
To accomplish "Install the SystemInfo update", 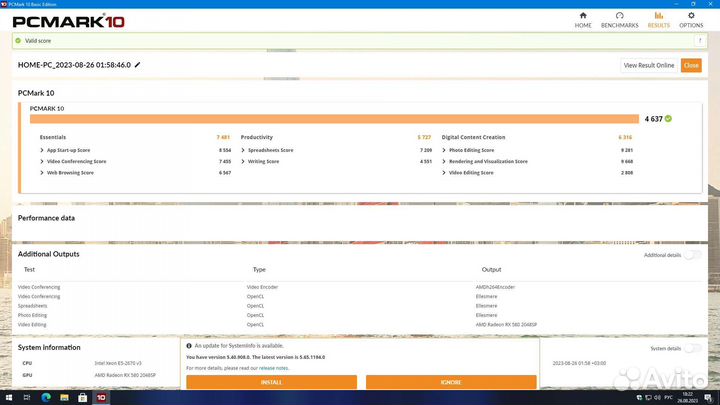I will pyautogui.click(x=271, y=382).
